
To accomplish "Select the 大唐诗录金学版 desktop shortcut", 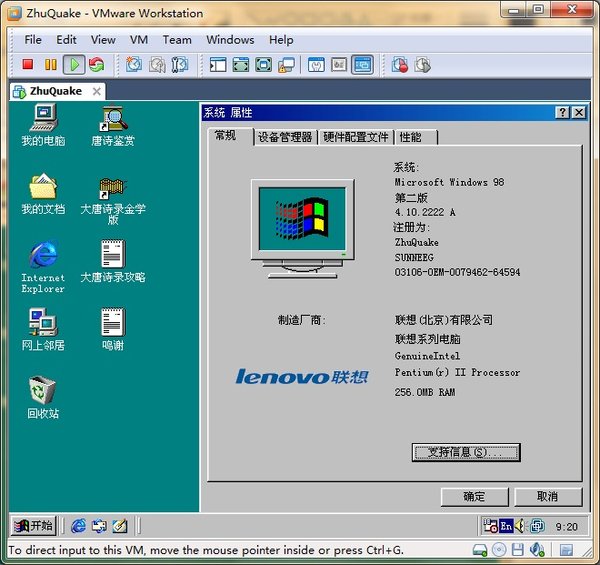I will pos(113,201).
